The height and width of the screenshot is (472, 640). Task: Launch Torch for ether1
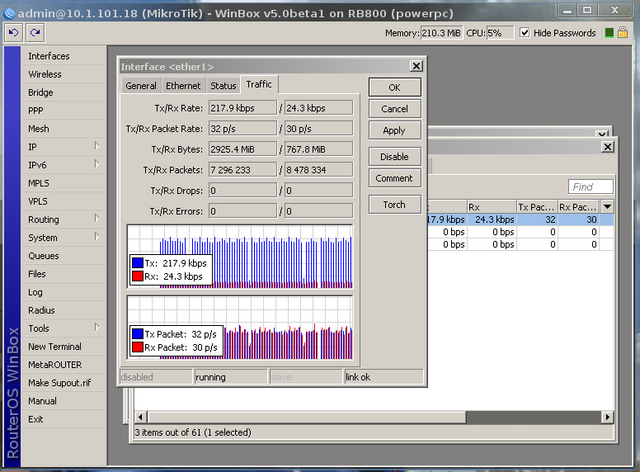pyautogui.click(x=394, y=205)
